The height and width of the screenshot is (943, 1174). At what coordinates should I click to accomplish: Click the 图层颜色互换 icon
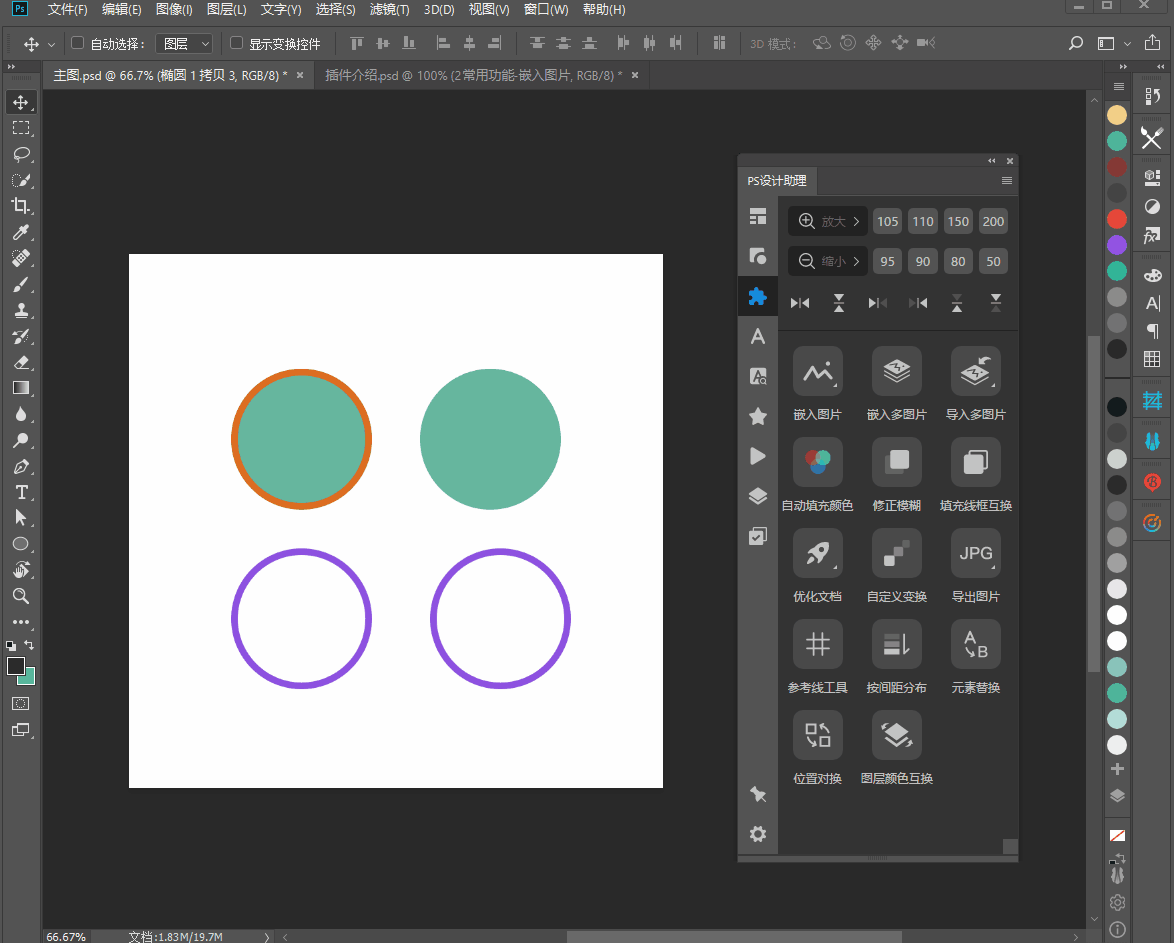(x=896, y=736)
